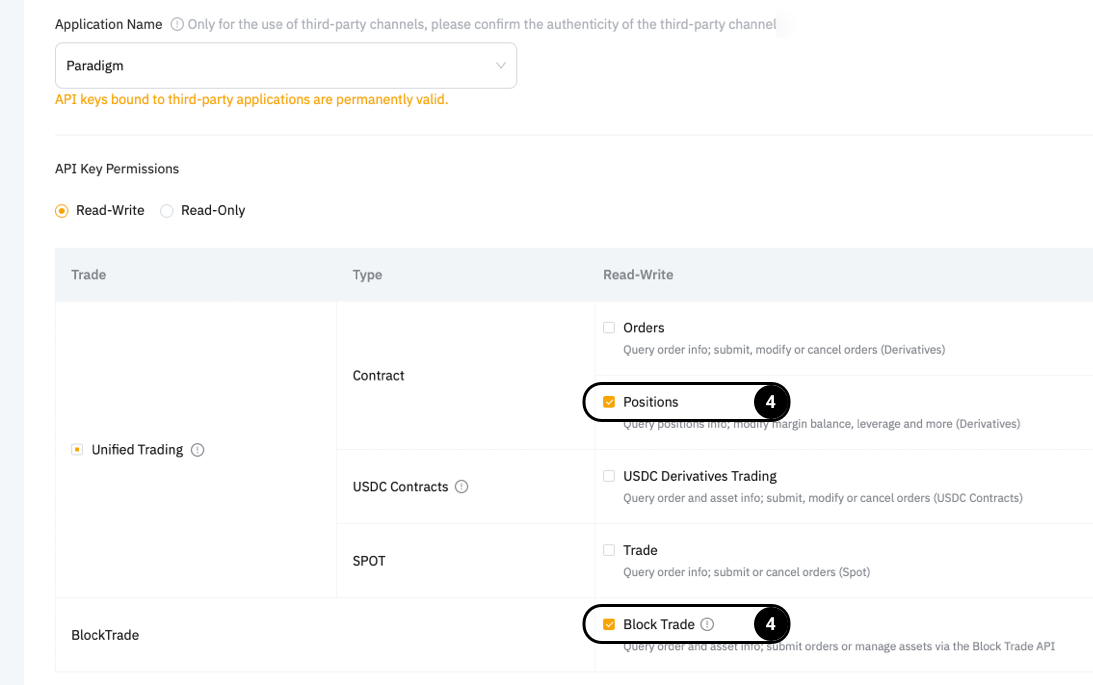Select the Read-Write permission radio button

(62, 211)
